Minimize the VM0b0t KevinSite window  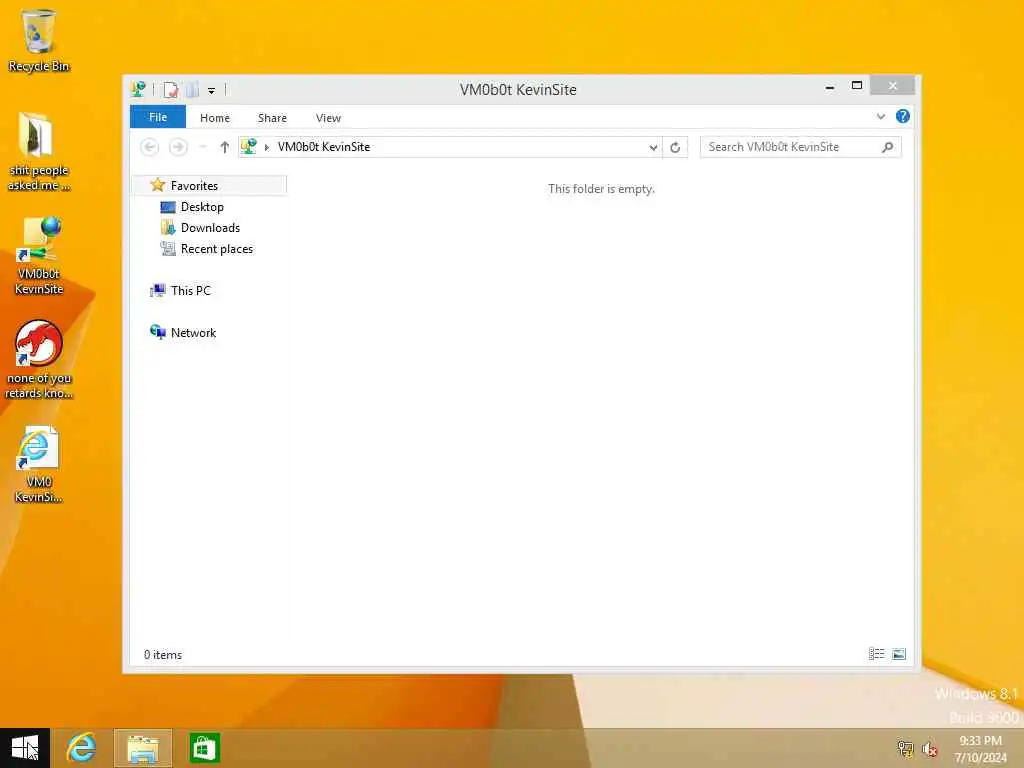click(830, 87)
